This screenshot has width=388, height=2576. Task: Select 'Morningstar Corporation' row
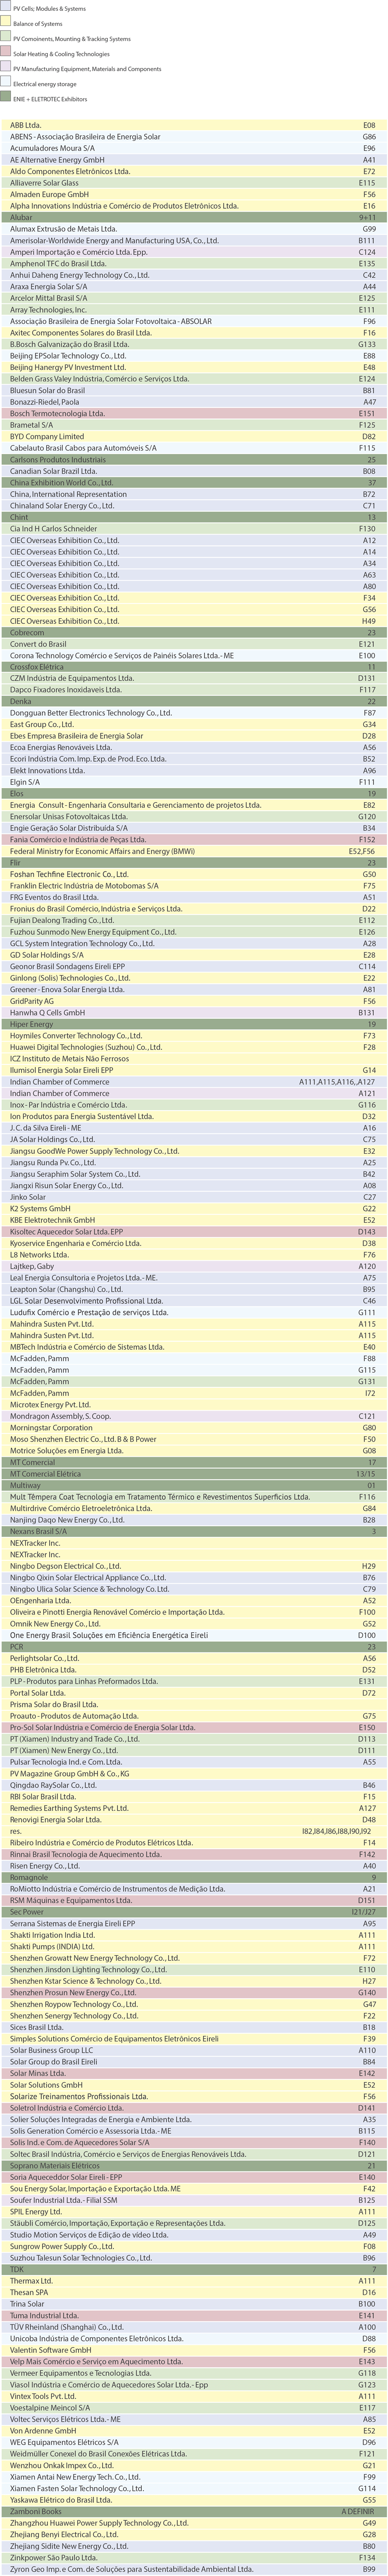[x=194, y=1427]
